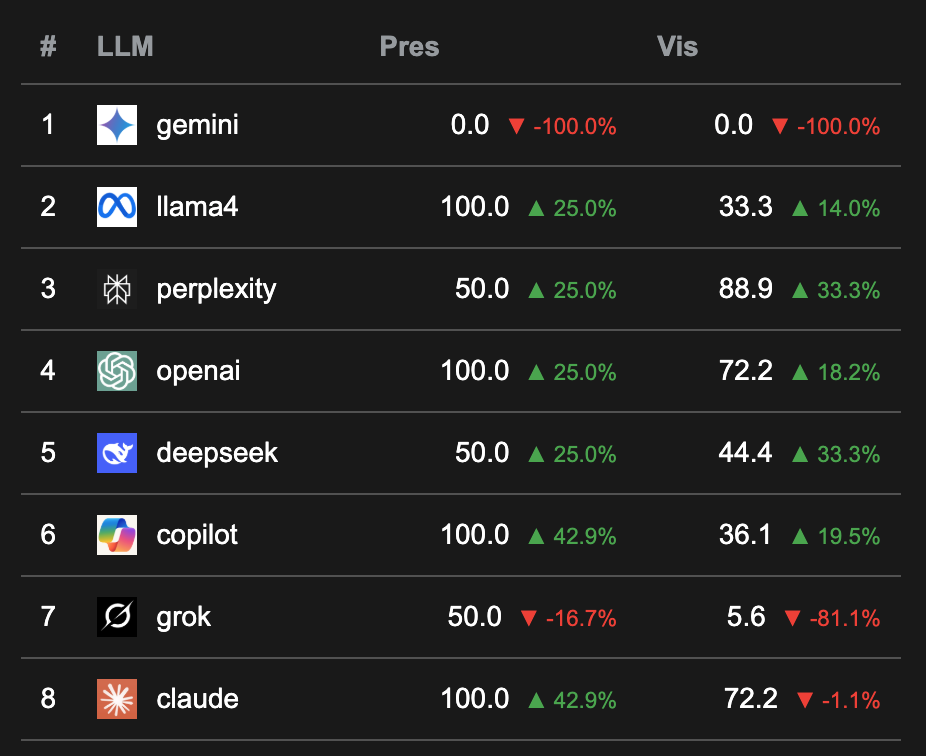Sort by the Vis column header
The width and height of the screenshot is (926, 756).
[677, 47]
